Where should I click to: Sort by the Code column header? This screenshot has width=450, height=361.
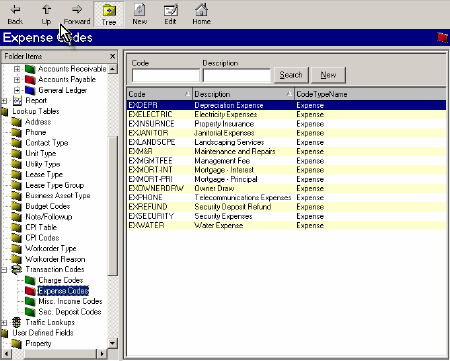159,94
